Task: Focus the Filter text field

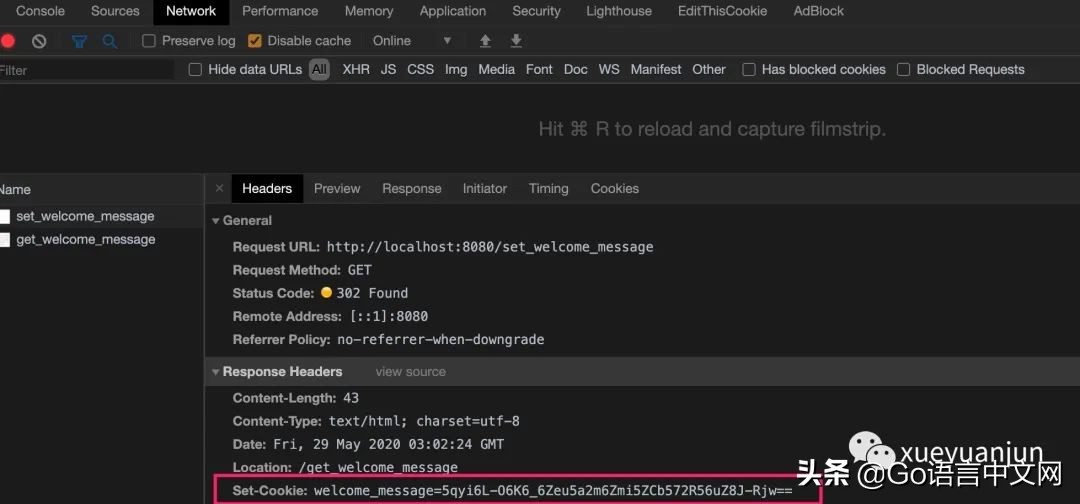Action: [87, 70]
